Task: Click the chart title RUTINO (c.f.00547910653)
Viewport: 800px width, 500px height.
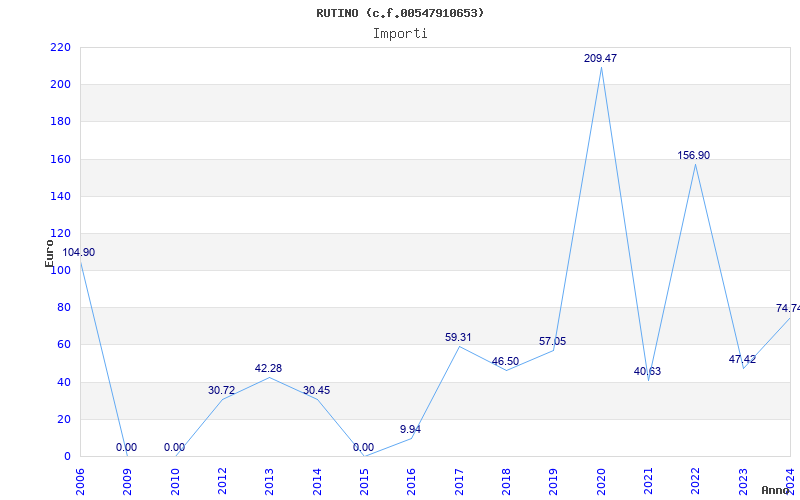Action: [400, 13]
